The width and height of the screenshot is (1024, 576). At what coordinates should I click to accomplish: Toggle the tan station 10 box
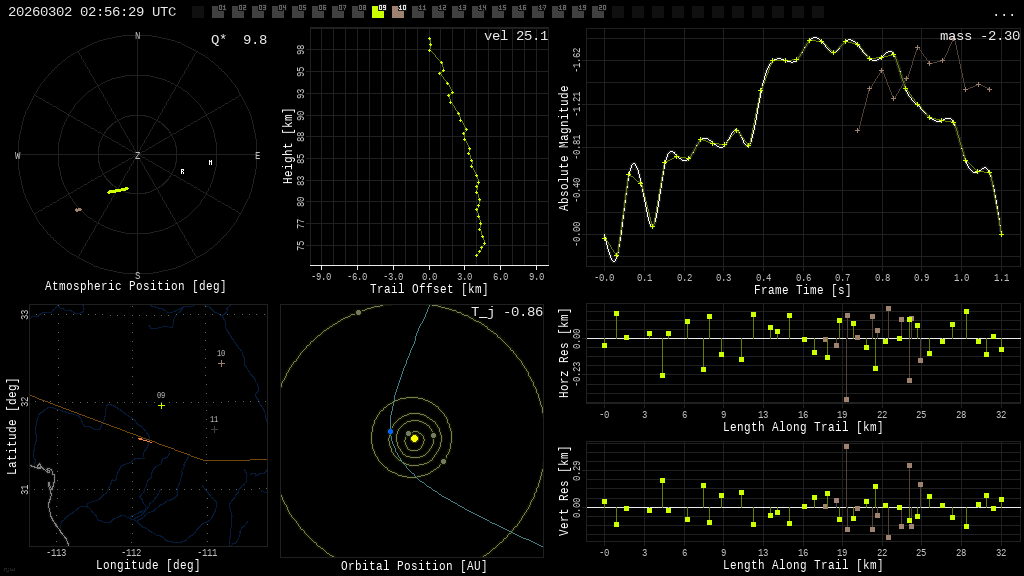click(398, 12)
